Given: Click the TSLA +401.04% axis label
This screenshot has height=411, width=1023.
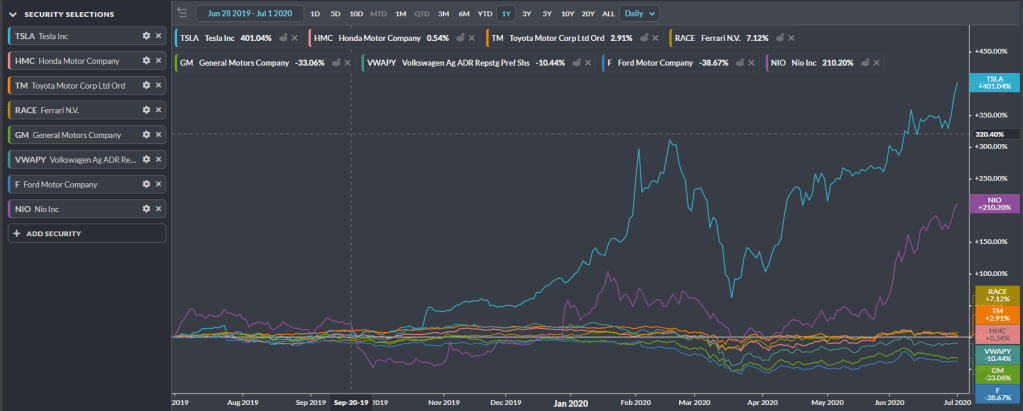Looking at the screenshot, I should [x=994, y=82].
